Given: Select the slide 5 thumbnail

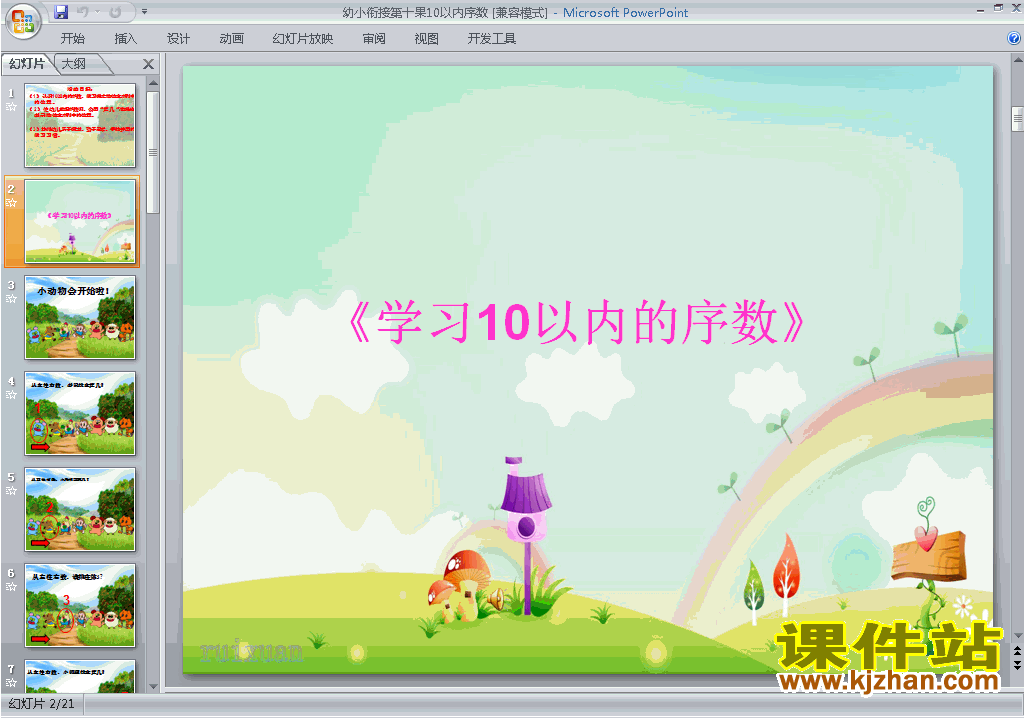Looking at the screenshot, I should pos(80,510).
